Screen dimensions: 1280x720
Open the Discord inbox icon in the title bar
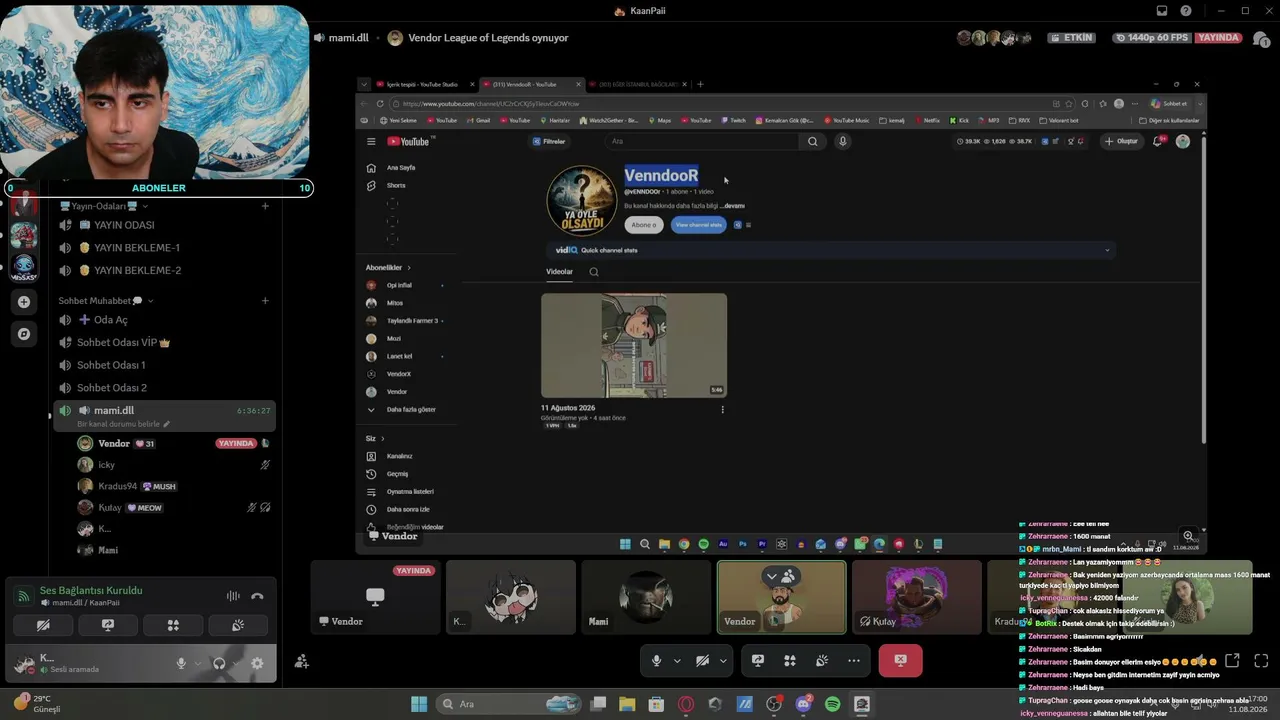(1162, 11)
